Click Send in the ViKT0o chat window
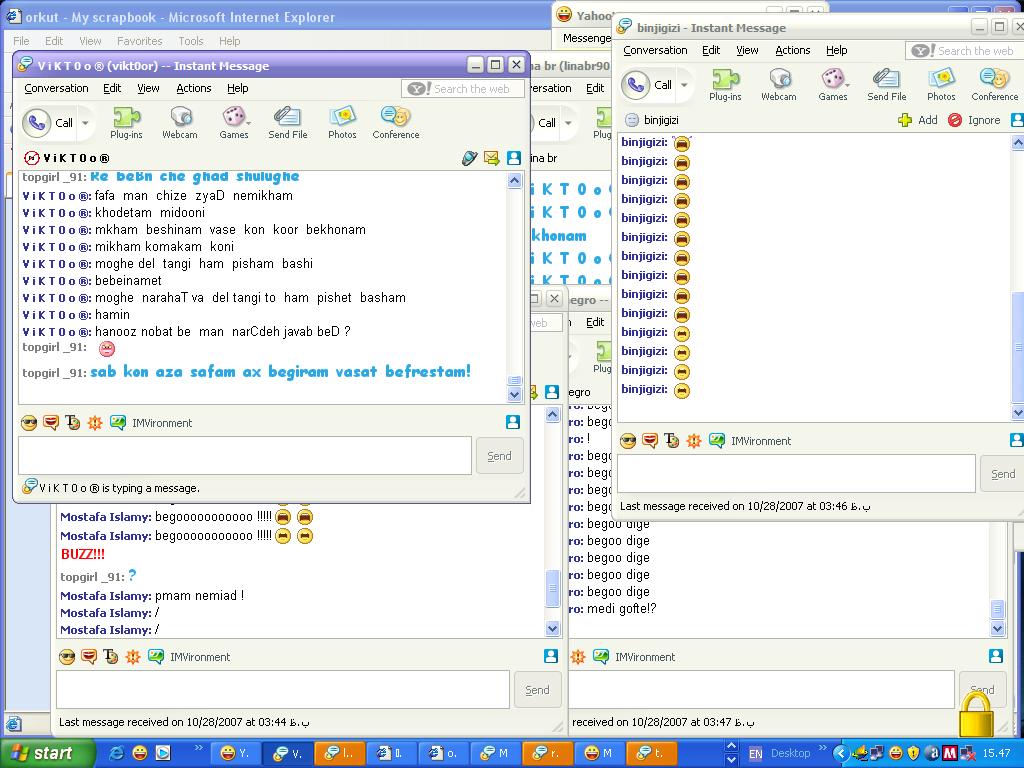 [500, 456]
